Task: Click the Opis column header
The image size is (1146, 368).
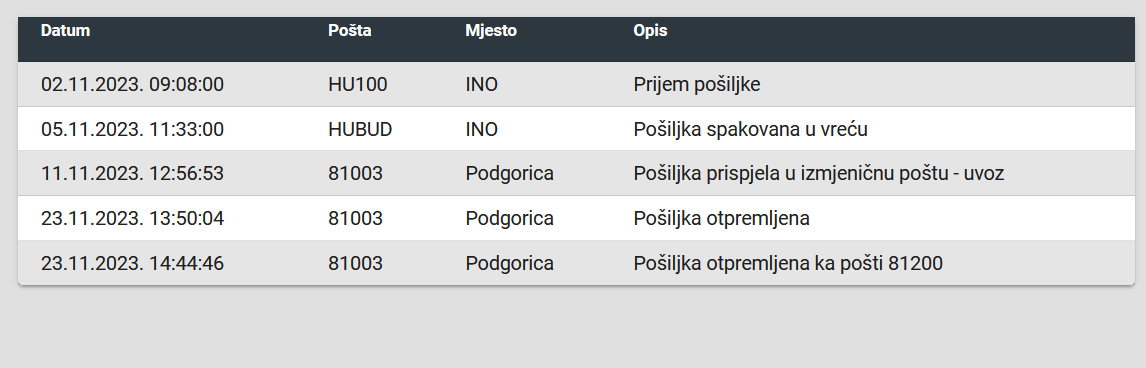Action: tap(650, 31)
